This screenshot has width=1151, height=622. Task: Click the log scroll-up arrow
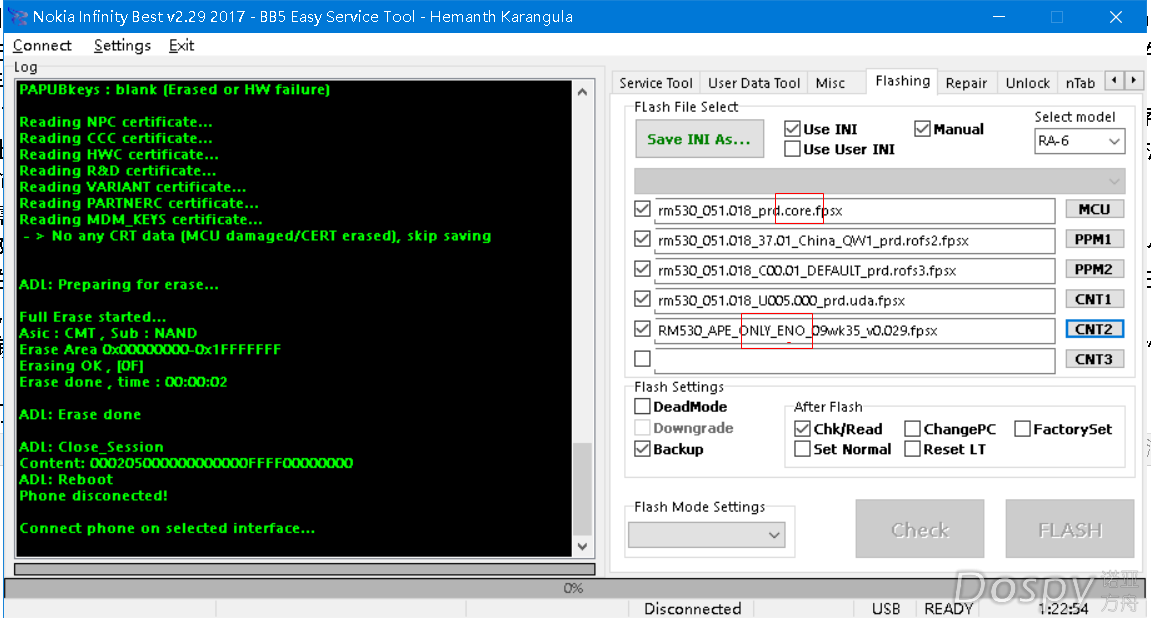click(582, 93)
